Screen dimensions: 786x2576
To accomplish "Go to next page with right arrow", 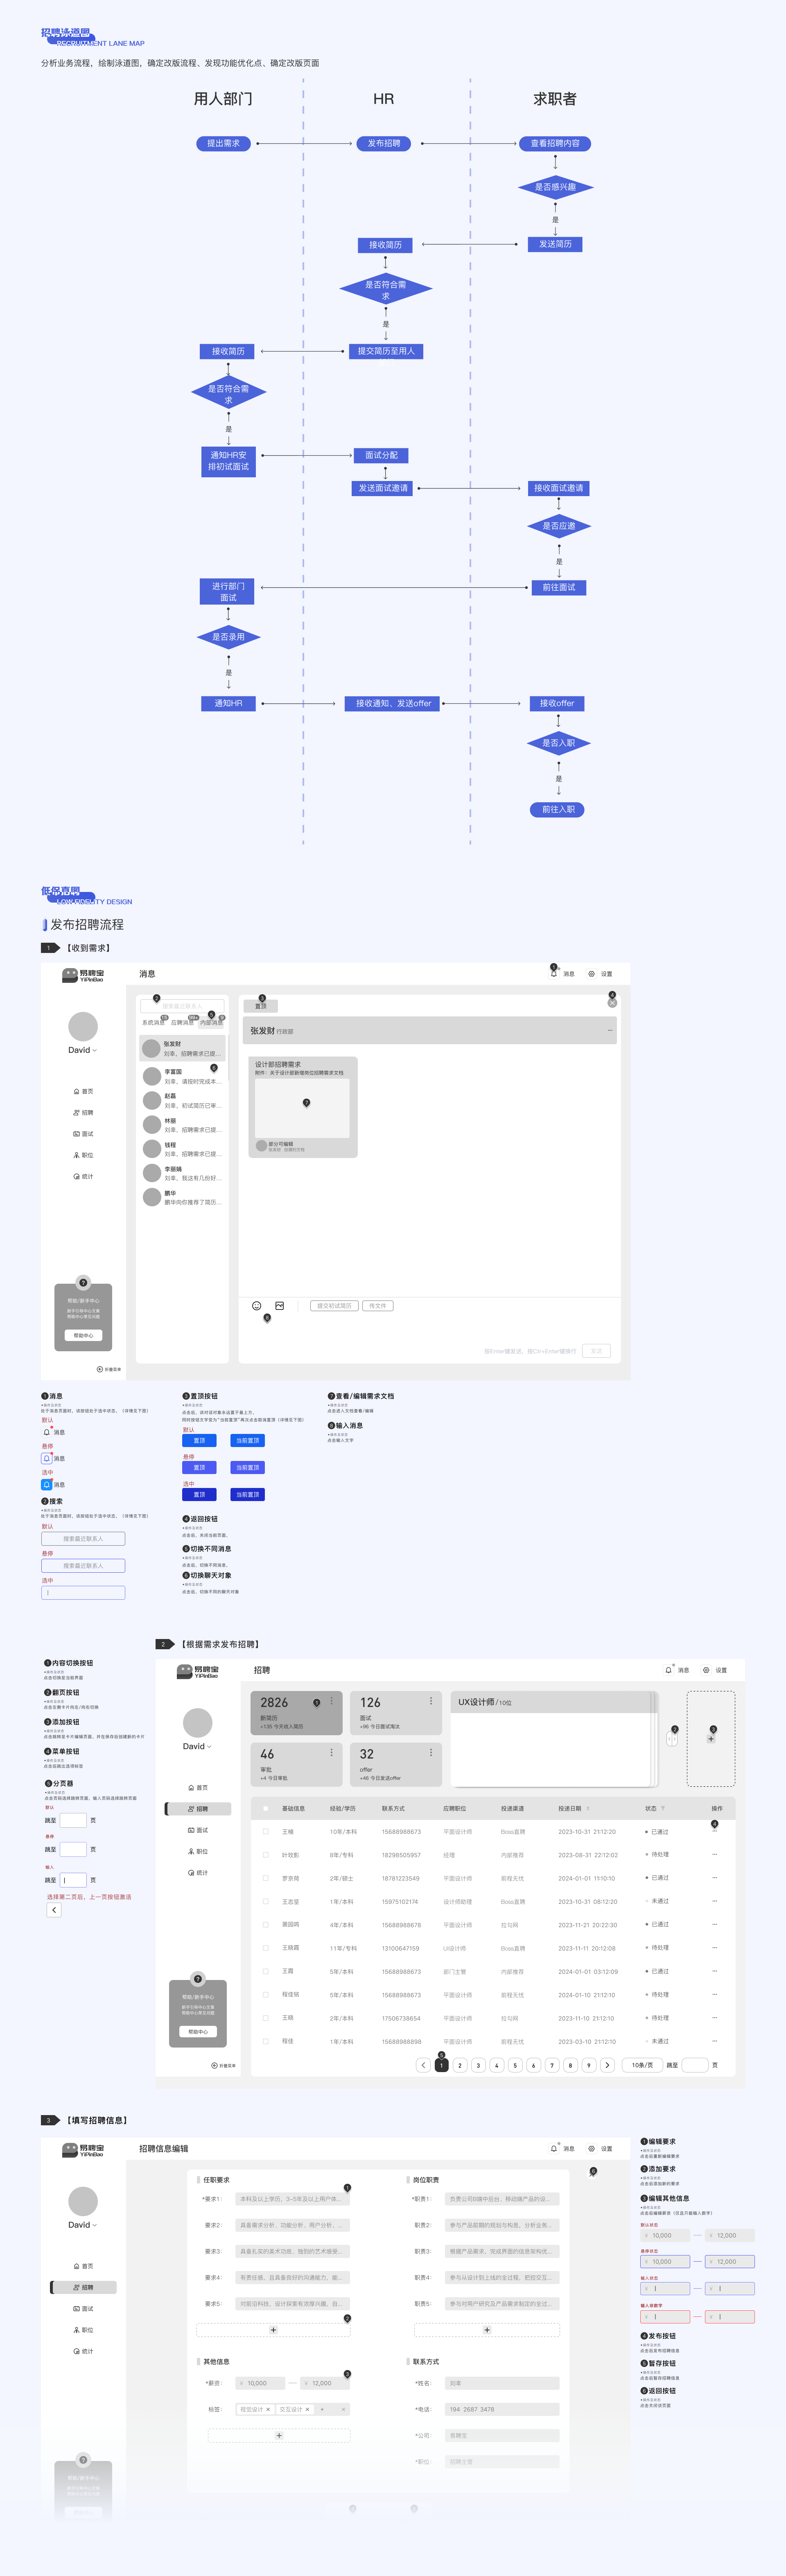I will click(607, 2065).
